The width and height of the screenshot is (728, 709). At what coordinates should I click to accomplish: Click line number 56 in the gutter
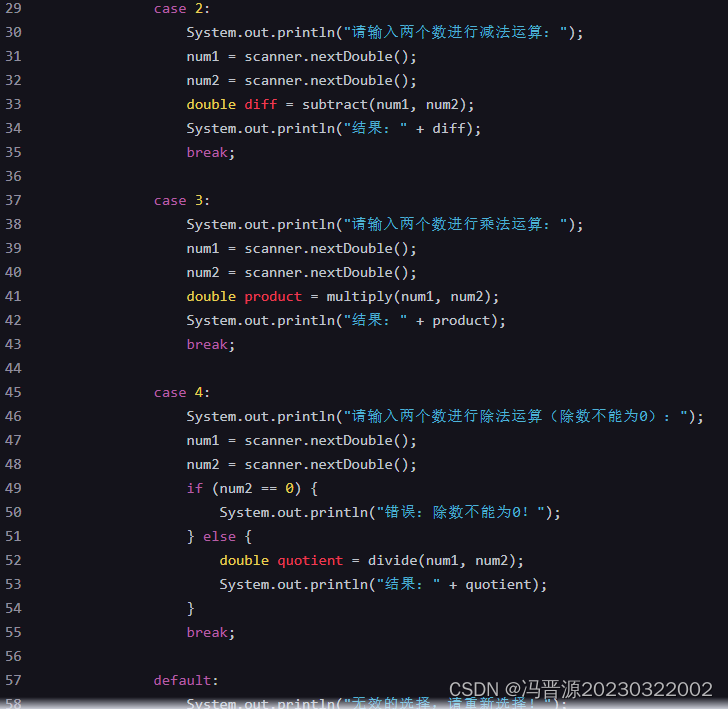click(13, 657)
